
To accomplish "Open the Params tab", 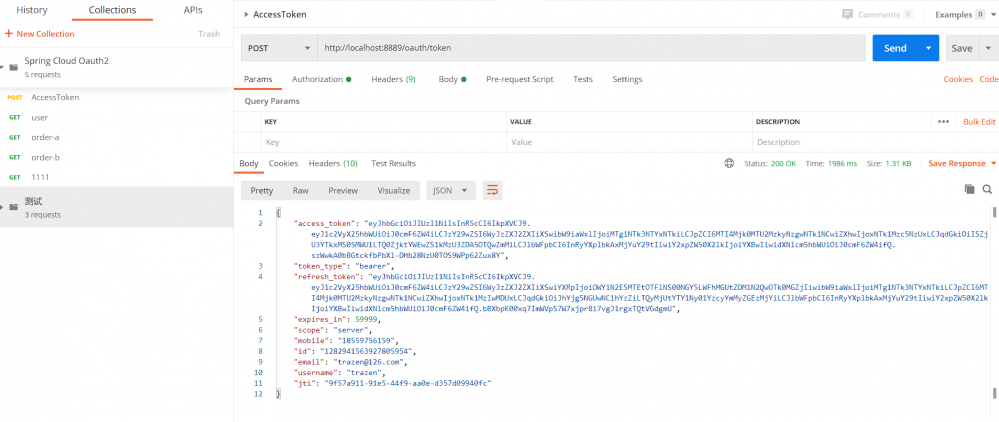I will pos(258,80).
